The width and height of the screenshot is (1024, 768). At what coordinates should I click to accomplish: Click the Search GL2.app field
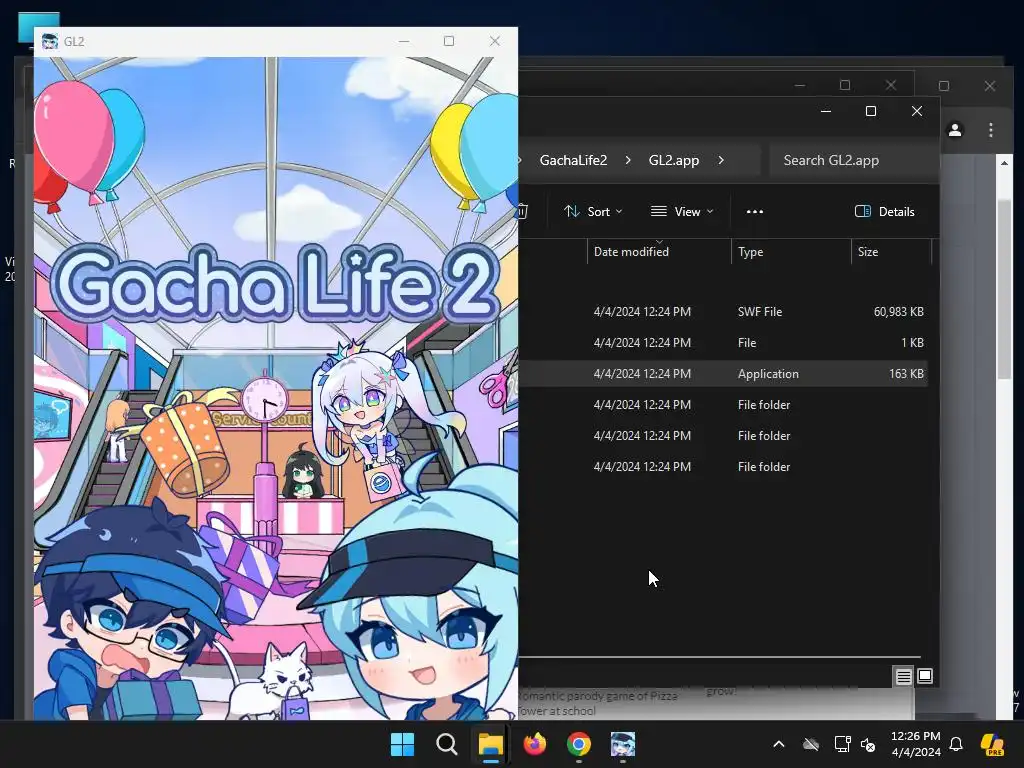point(853,160)
